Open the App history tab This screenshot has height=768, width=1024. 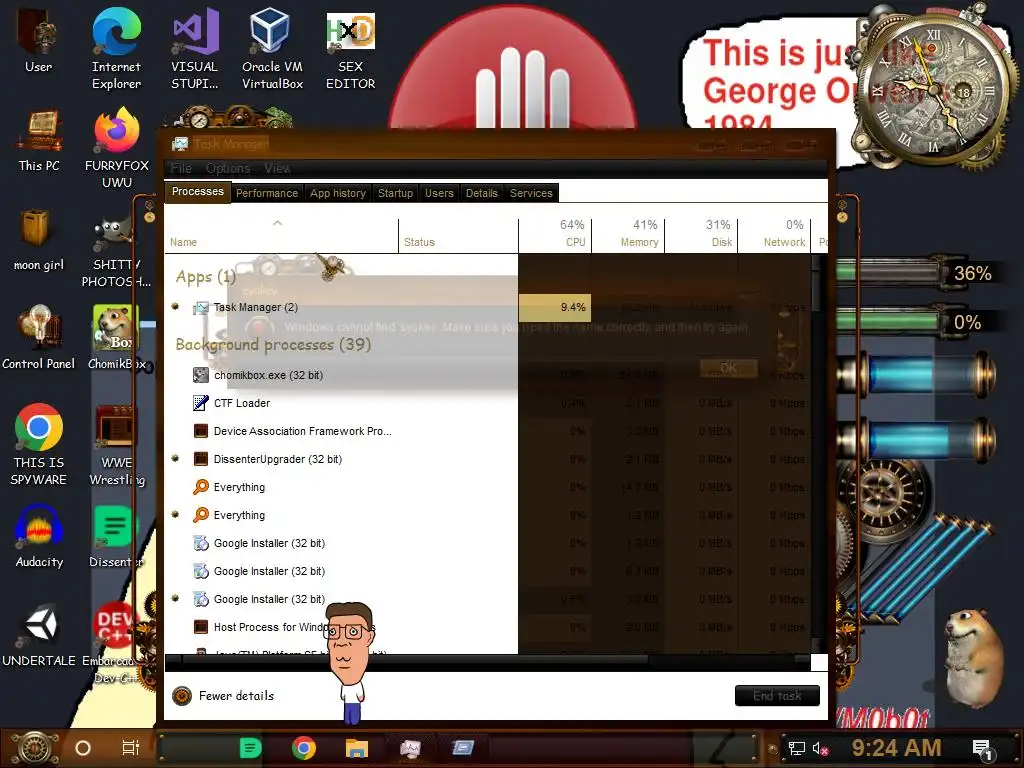click(x=338, y=193)
